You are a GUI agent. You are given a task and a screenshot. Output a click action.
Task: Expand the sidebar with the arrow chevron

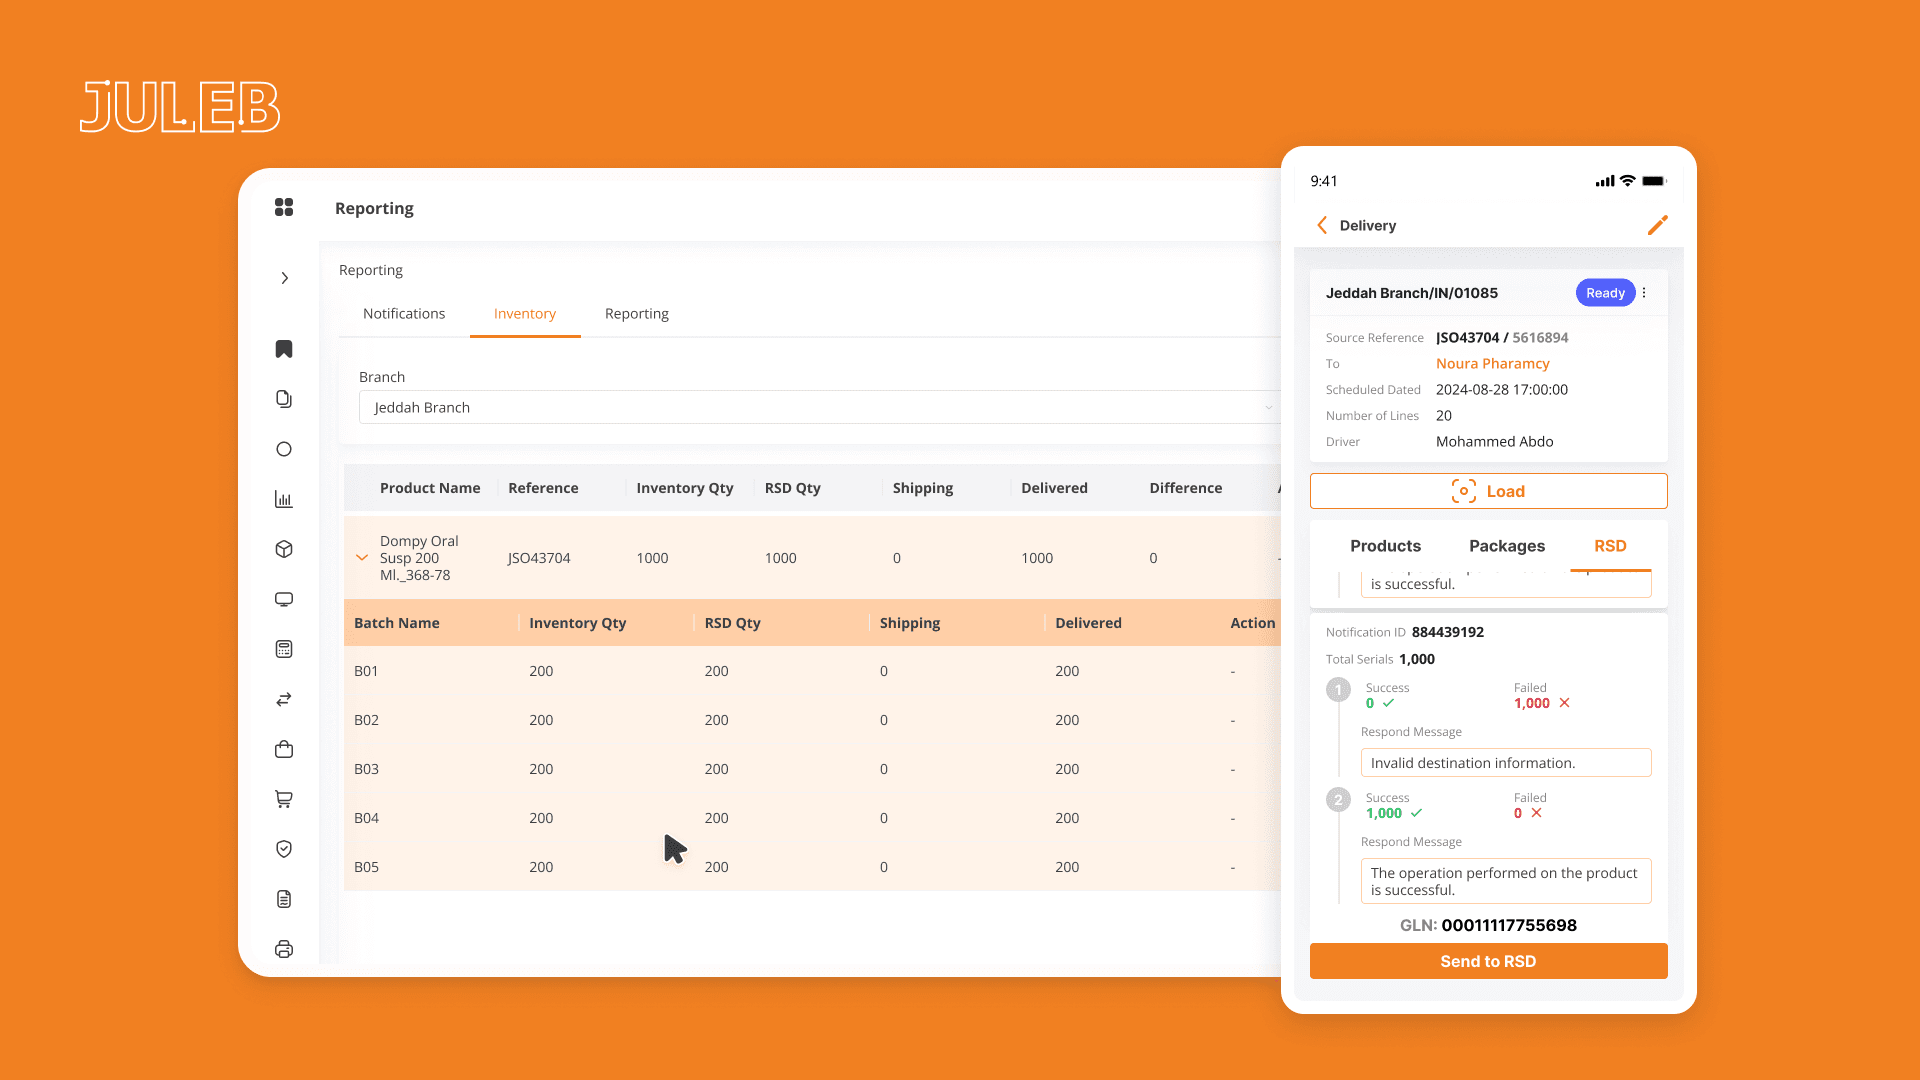click(284, 278)
